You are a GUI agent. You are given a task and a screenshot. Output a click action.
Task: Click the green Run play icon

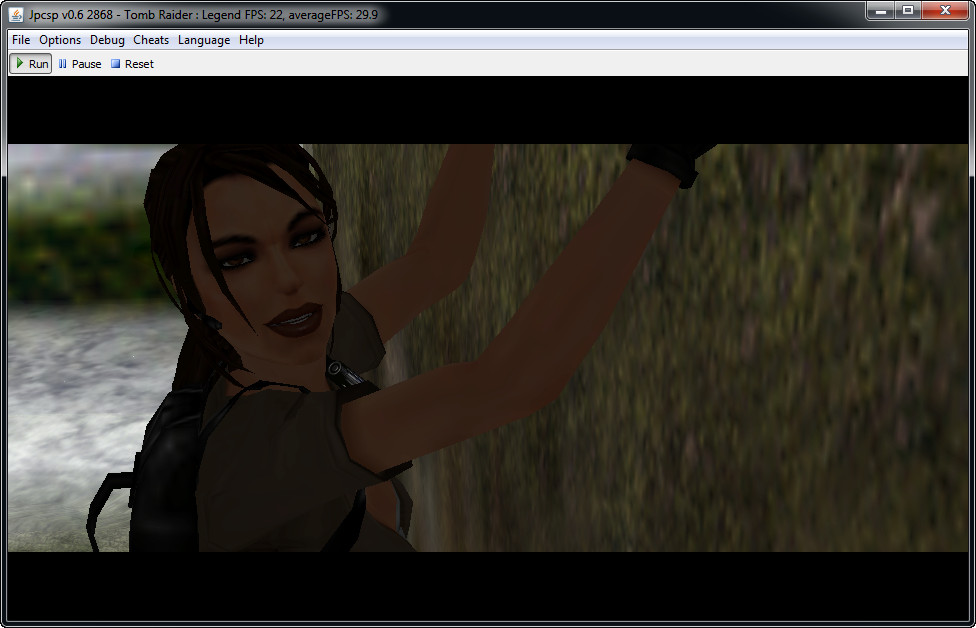pos(19,64)
